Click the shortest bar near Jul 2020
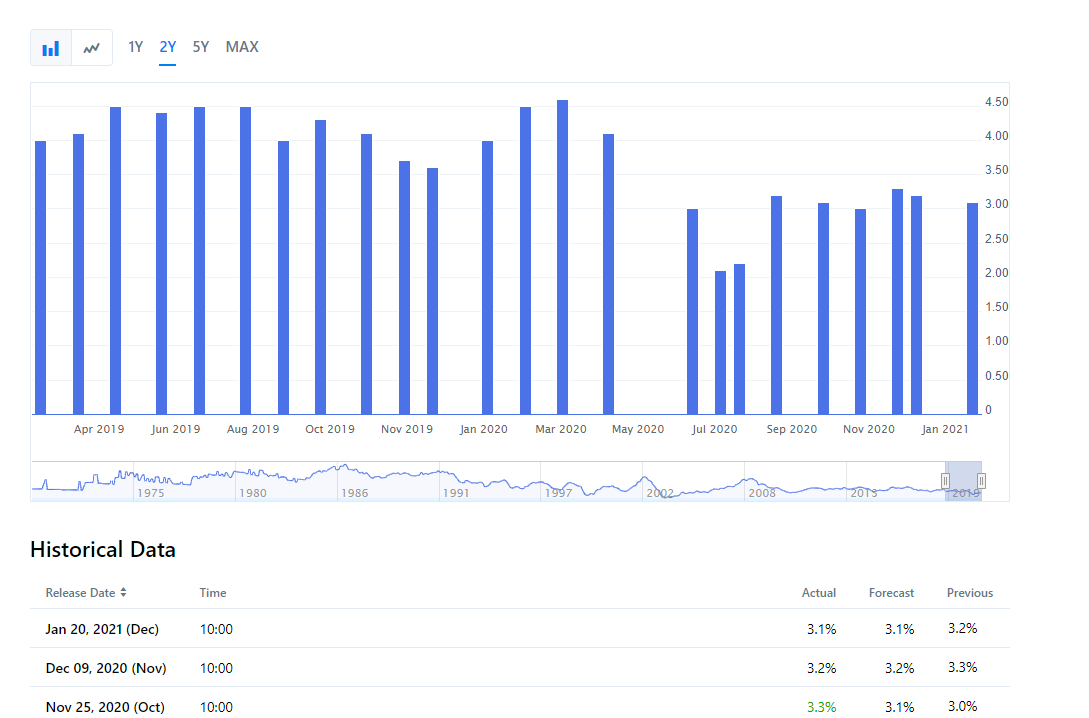The width and height of the screenshot is (1089, 718). pos(720,342)
